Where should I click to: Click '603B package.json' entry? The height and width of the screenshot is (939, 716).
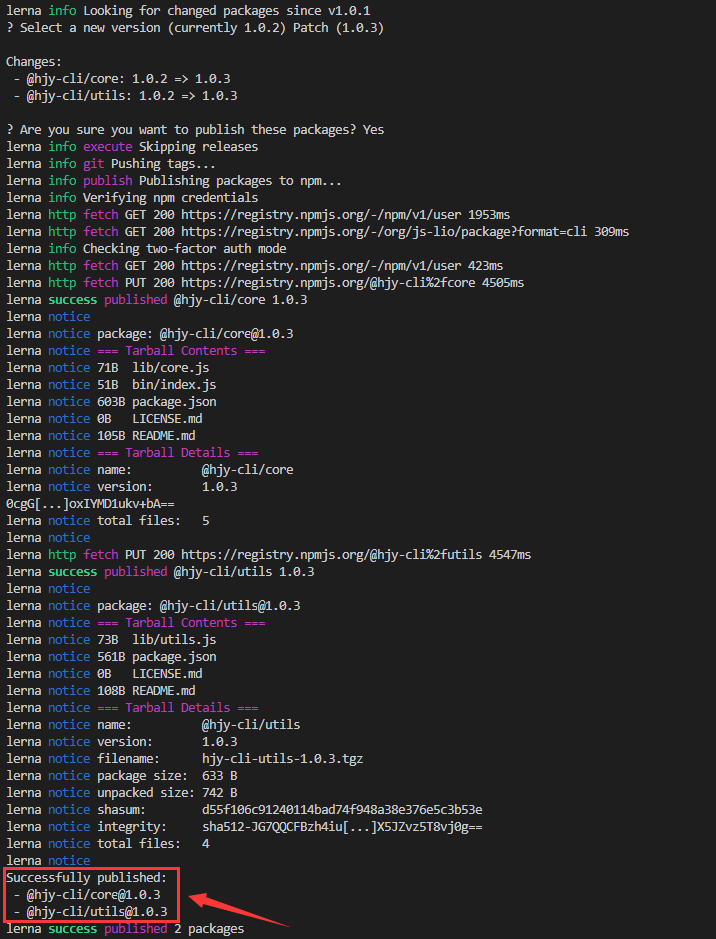(157, 401)
